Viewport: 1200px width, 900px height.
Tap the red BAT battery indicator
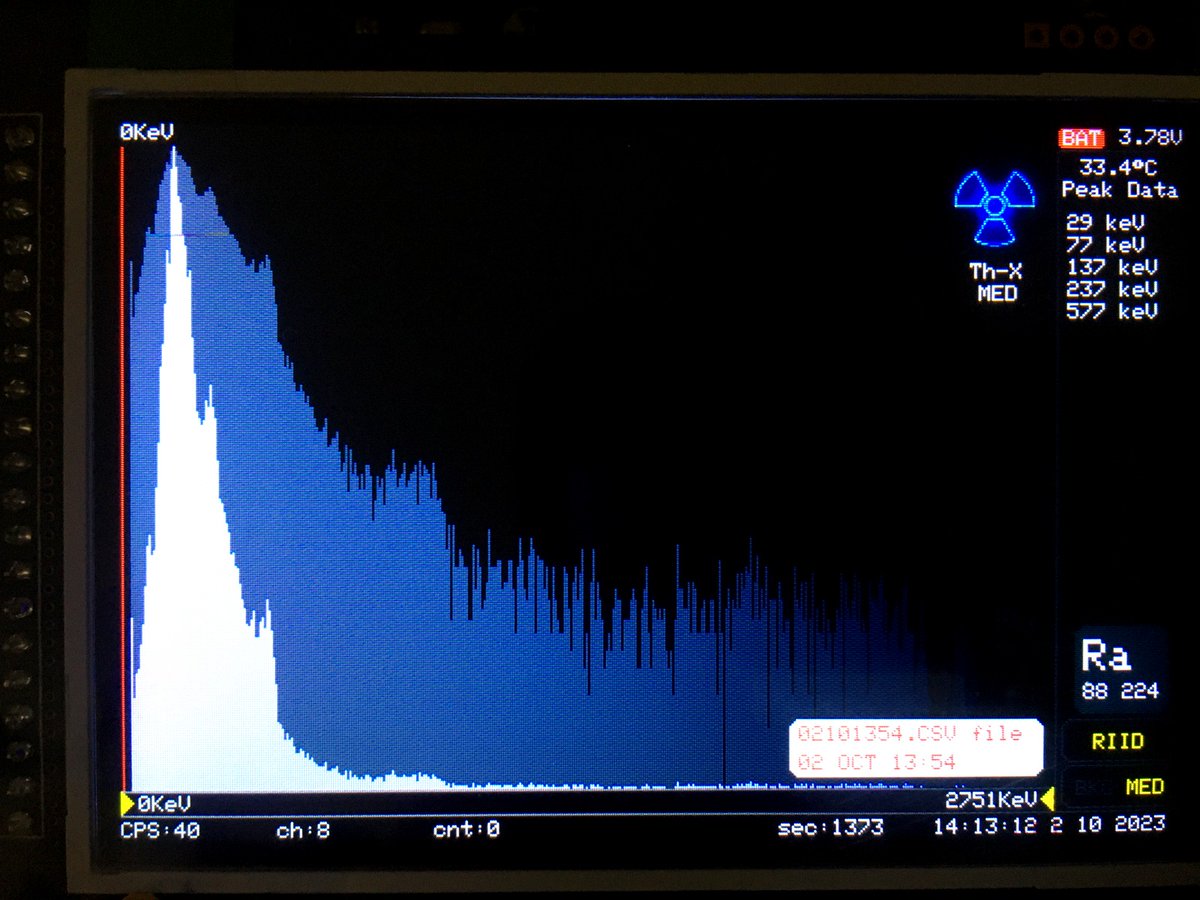point(1081,138)
